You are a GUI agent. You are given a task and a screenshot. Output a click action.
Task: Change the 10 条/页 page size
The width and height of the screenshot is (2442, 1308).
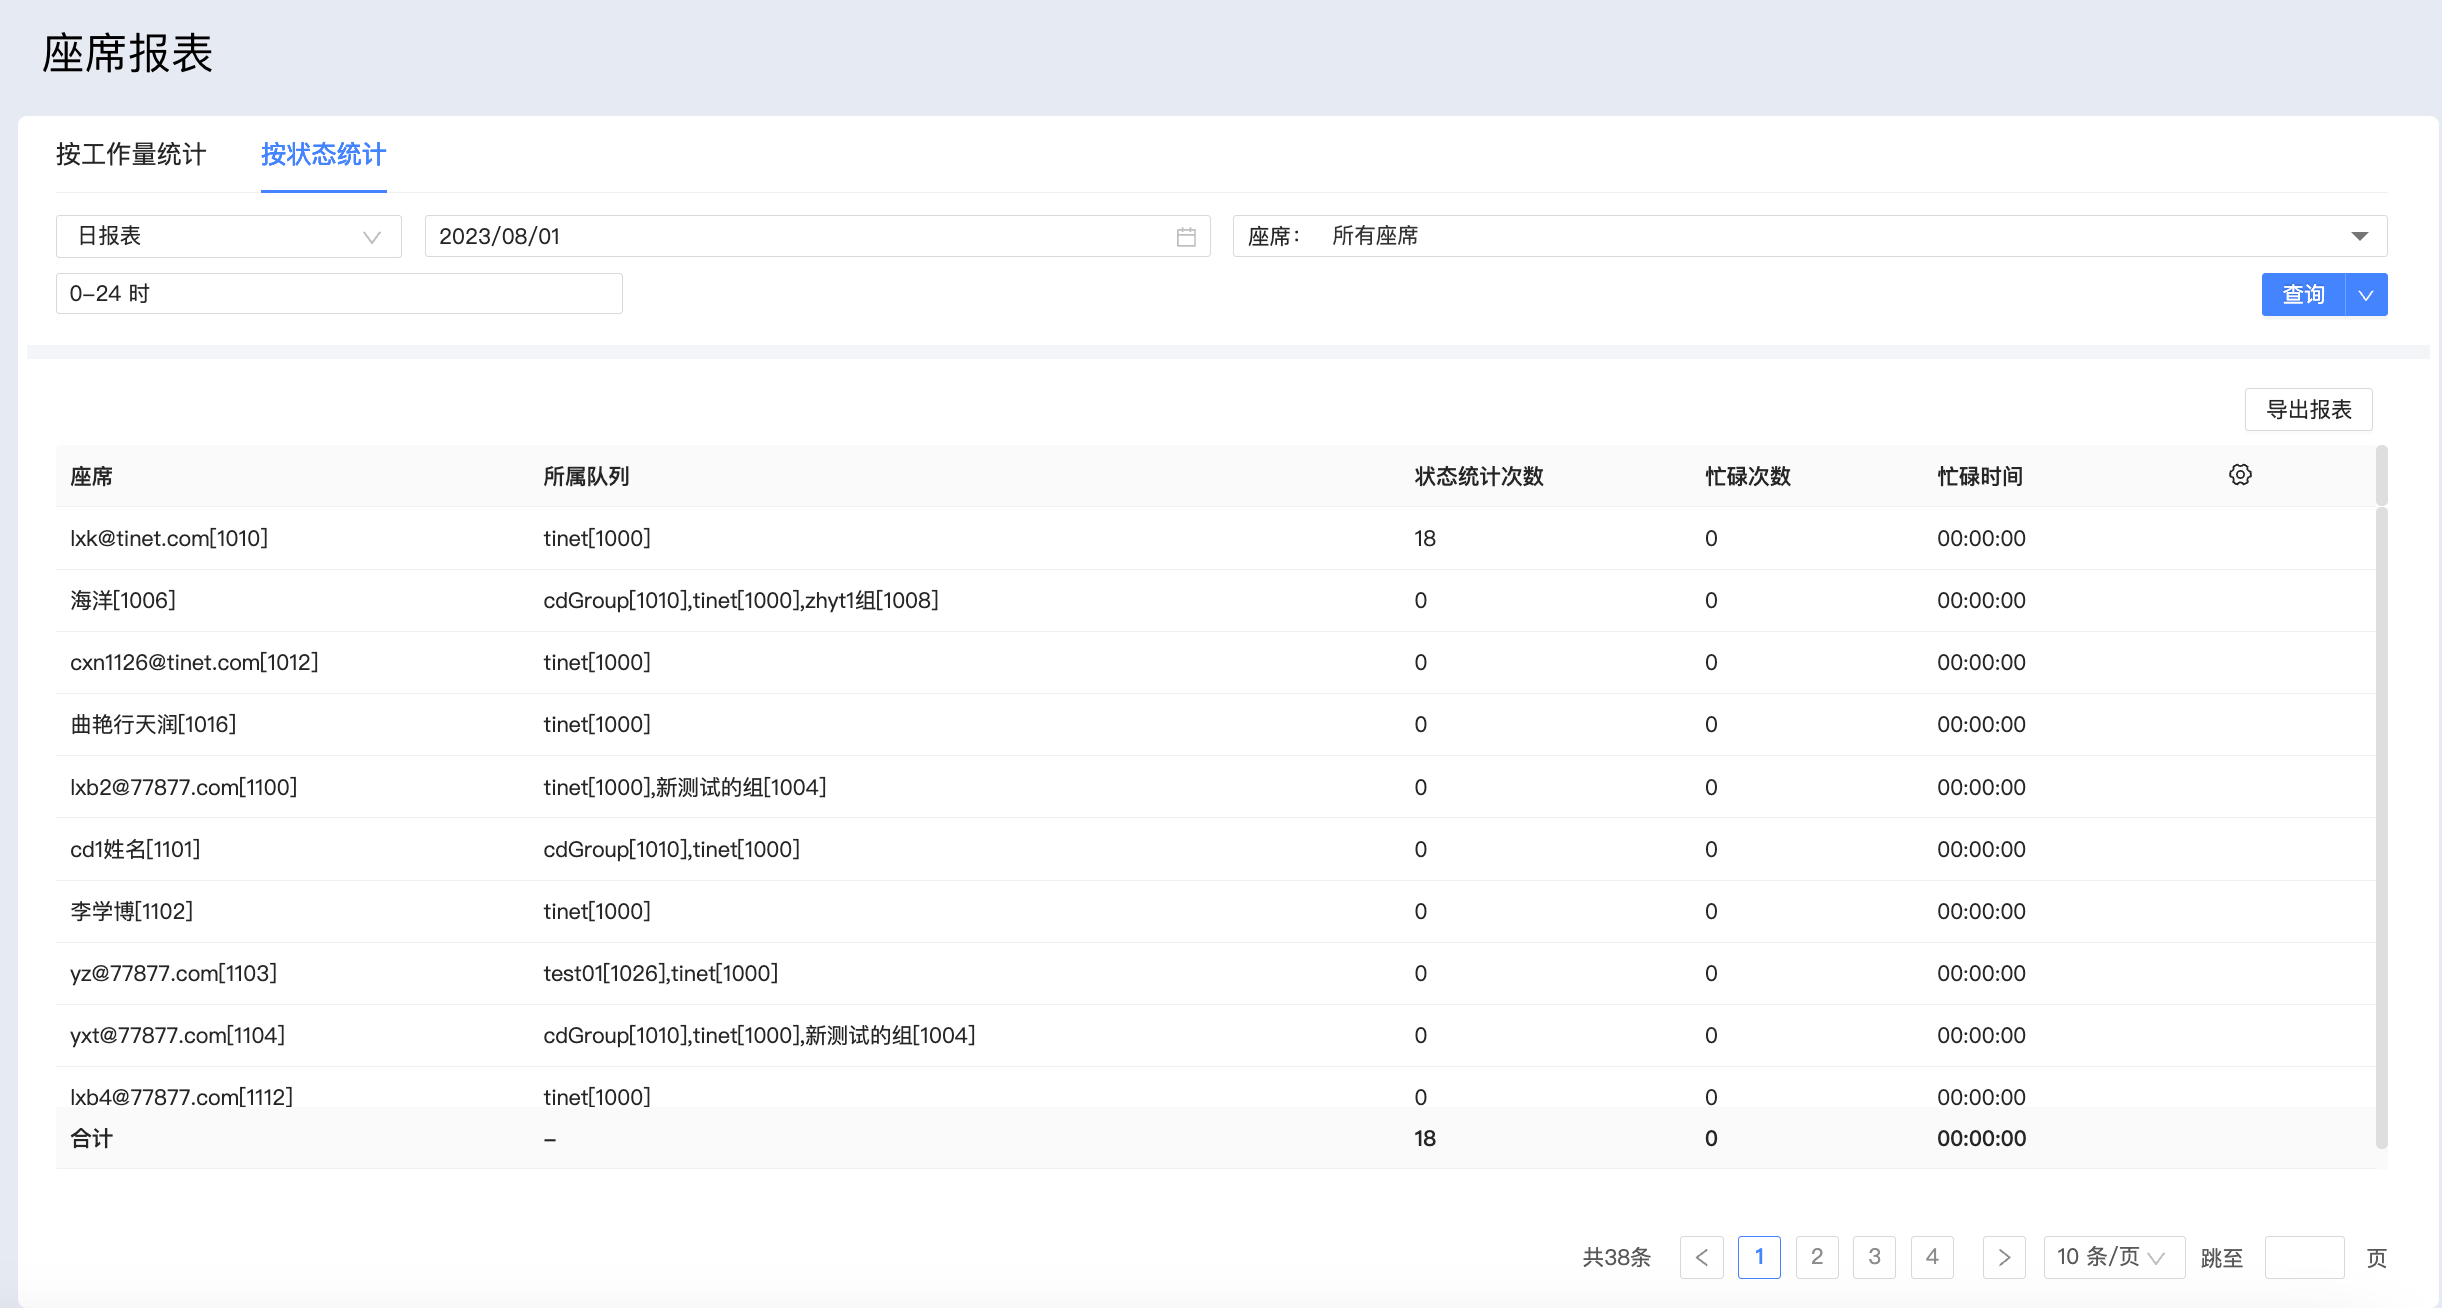coord(2113,1257)
